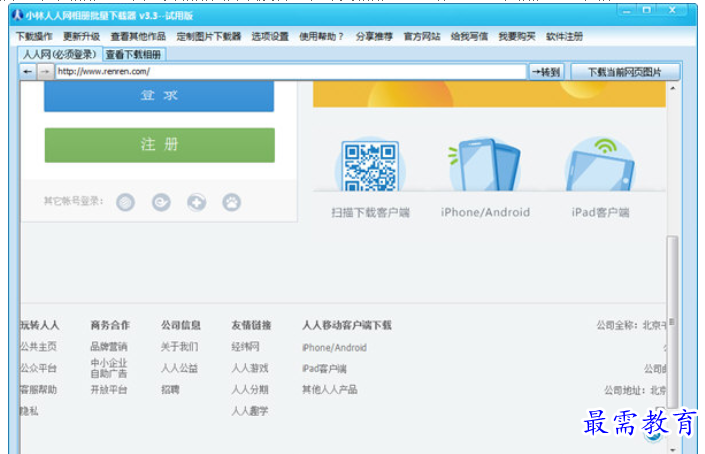This screenshot has width=705, height=454.
Task: Open the 更新升级 menu
Action: 81,36
